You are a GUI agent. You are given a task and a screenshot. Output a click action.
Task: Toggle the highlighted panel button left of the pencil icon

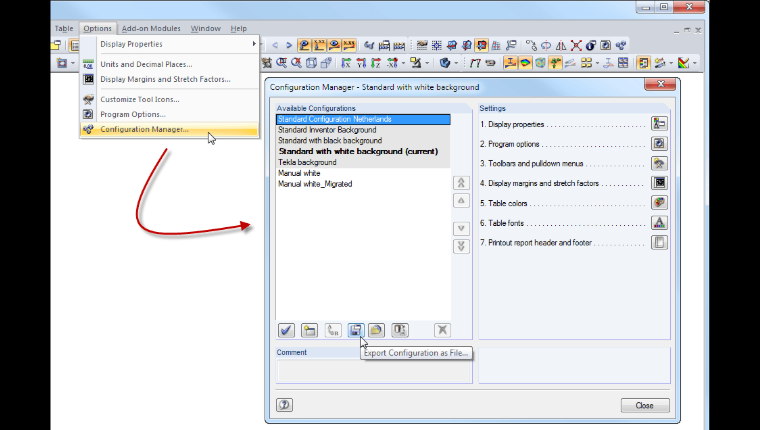click(x=644, y=63)
